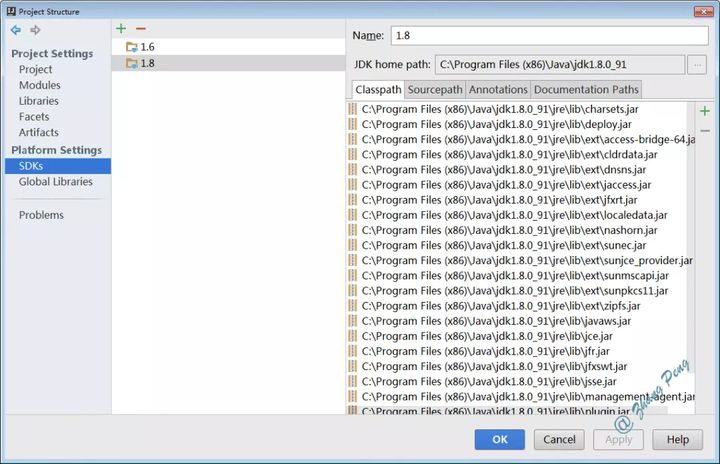This screenshot has height=464, width=720.
Task: Click the Cancel button
Action: click(x=559, y=440)
